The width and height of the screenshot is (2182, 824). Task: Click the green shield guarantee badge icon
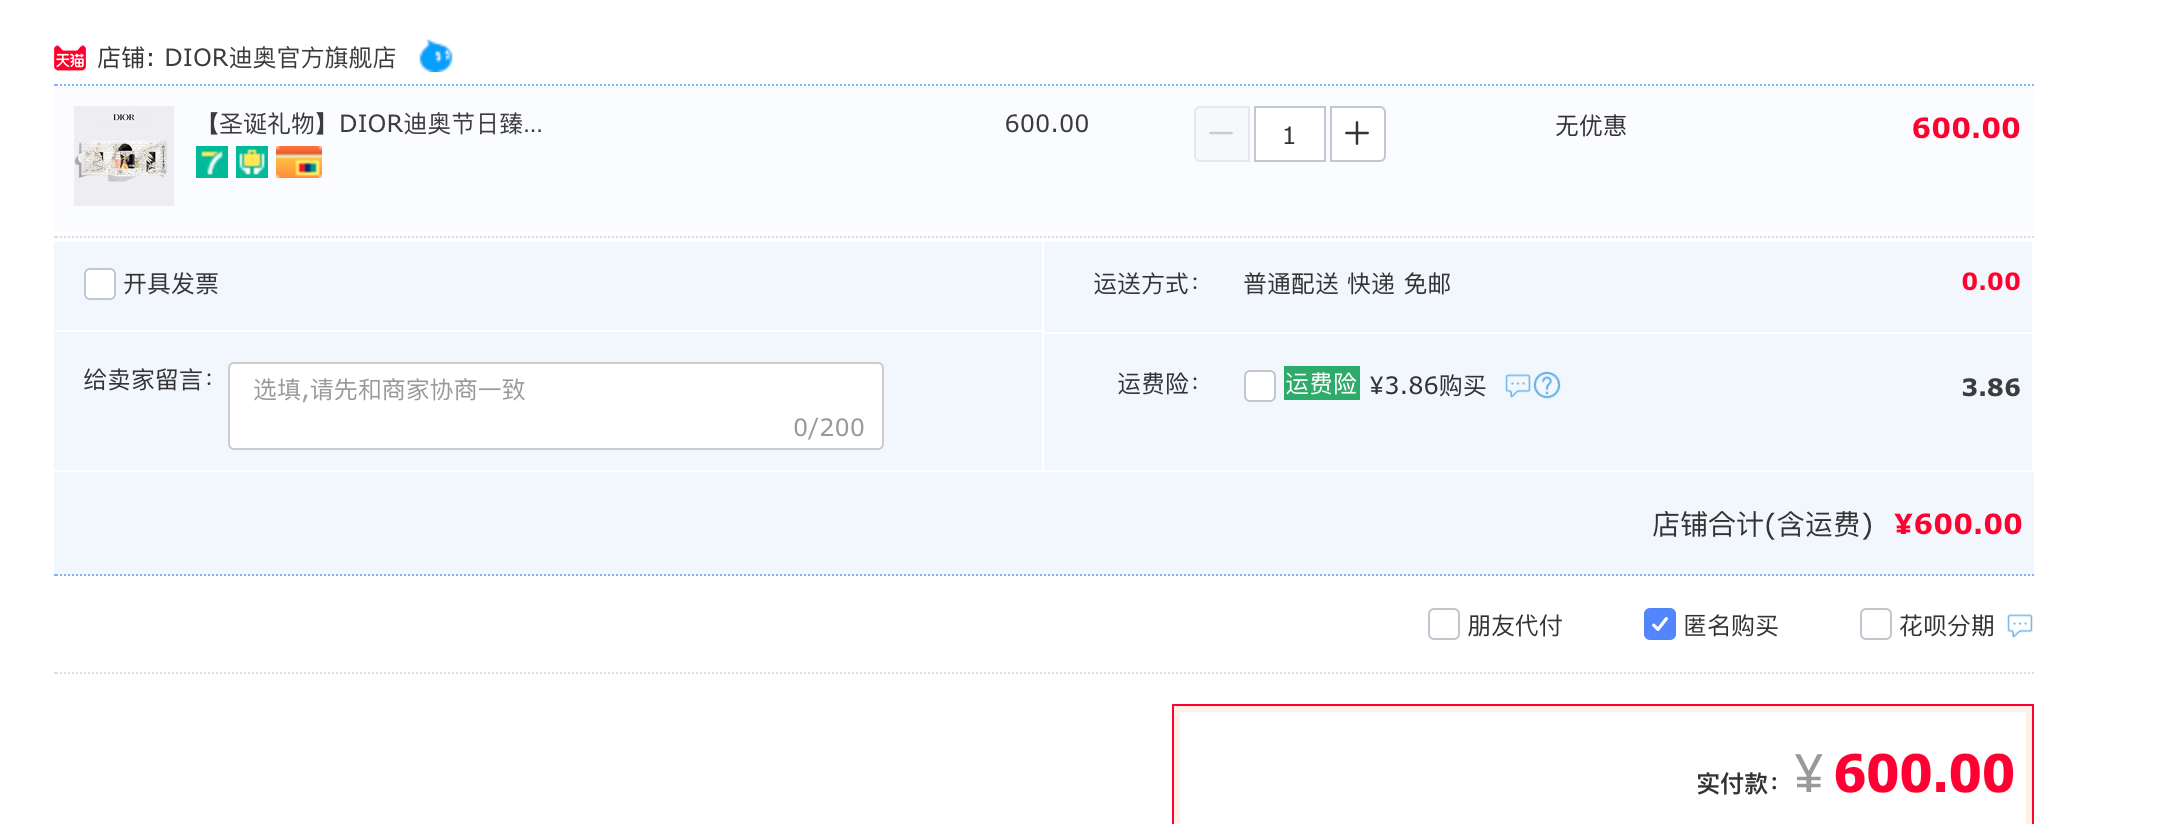[252, 162]
